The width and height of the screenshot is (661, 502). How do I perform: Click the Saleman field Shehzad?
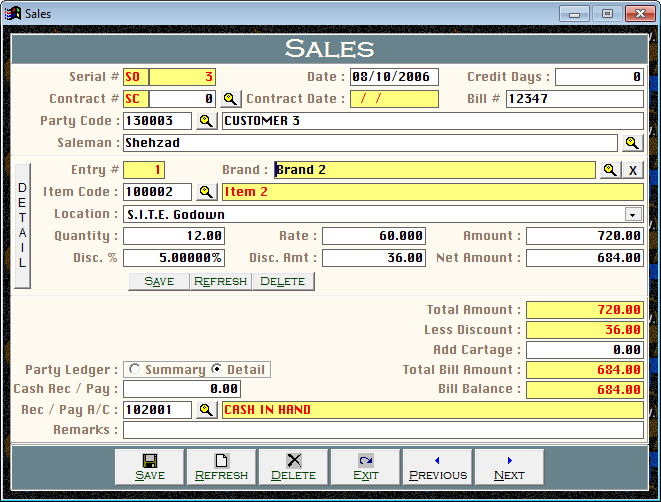(x=371, y=143)
